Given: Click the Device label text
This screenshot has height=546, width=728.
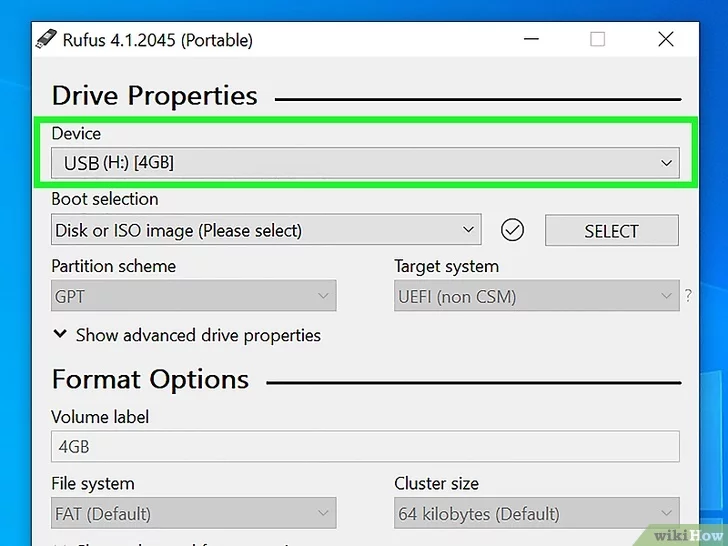Looking at the screenshot, I should [76, 133].
